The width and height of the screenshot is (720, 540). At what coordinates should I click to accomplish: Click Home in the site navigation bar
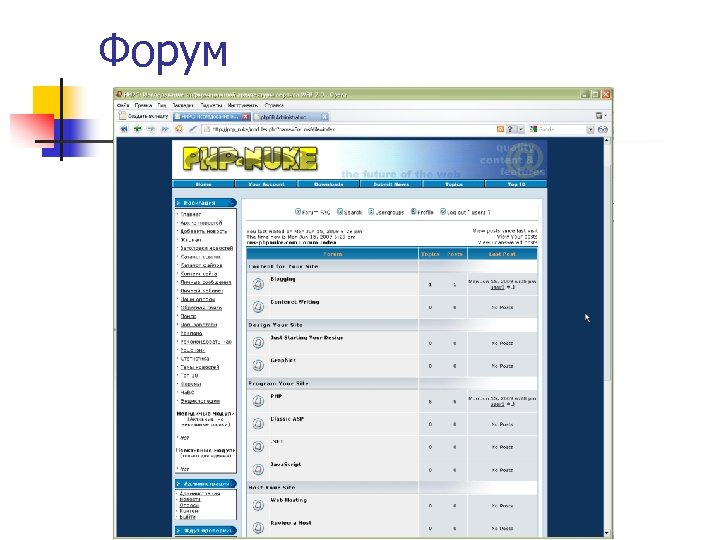pos(203,184)
